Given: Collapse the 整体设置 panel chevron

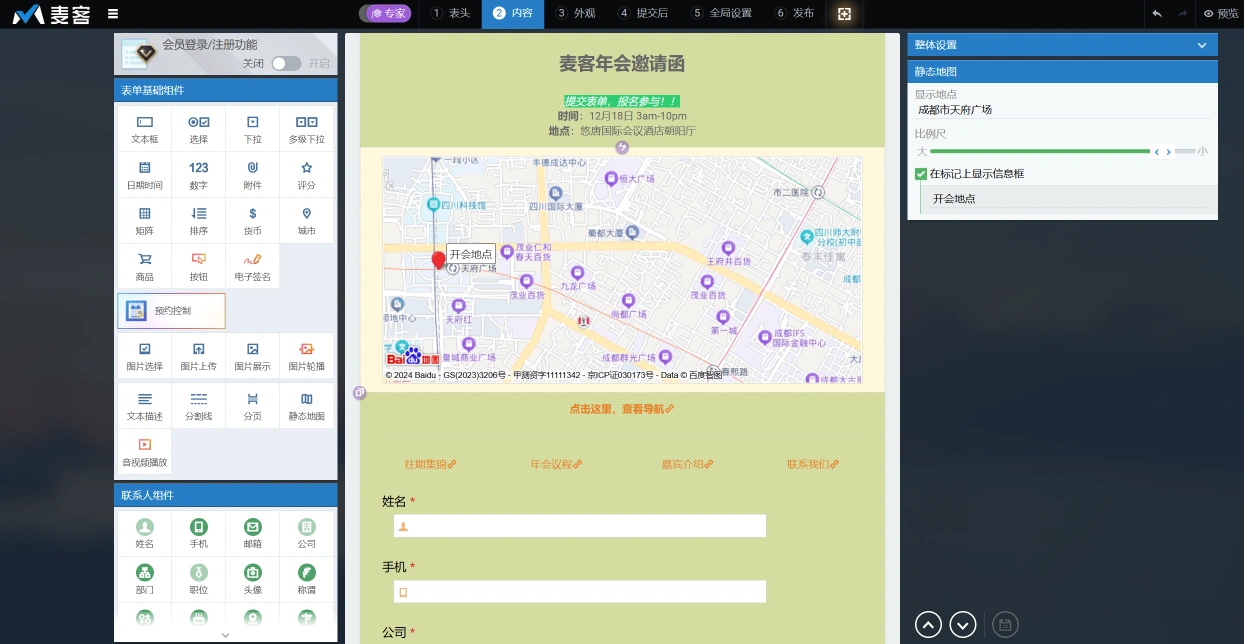Looking at the screenshot, I should pos(1201,45).
